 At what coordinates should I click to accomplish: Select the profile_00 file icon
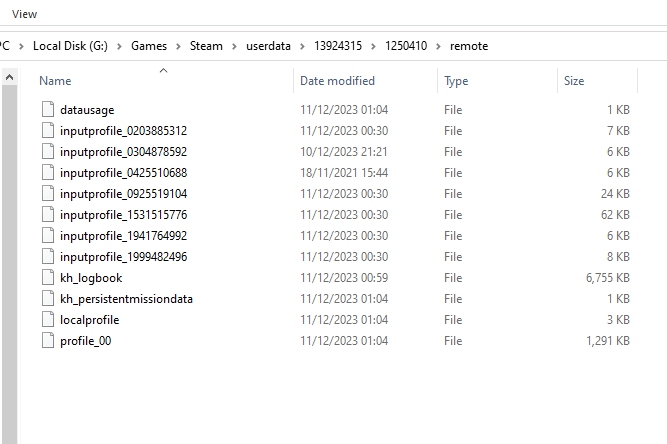[x=48, y=341]
